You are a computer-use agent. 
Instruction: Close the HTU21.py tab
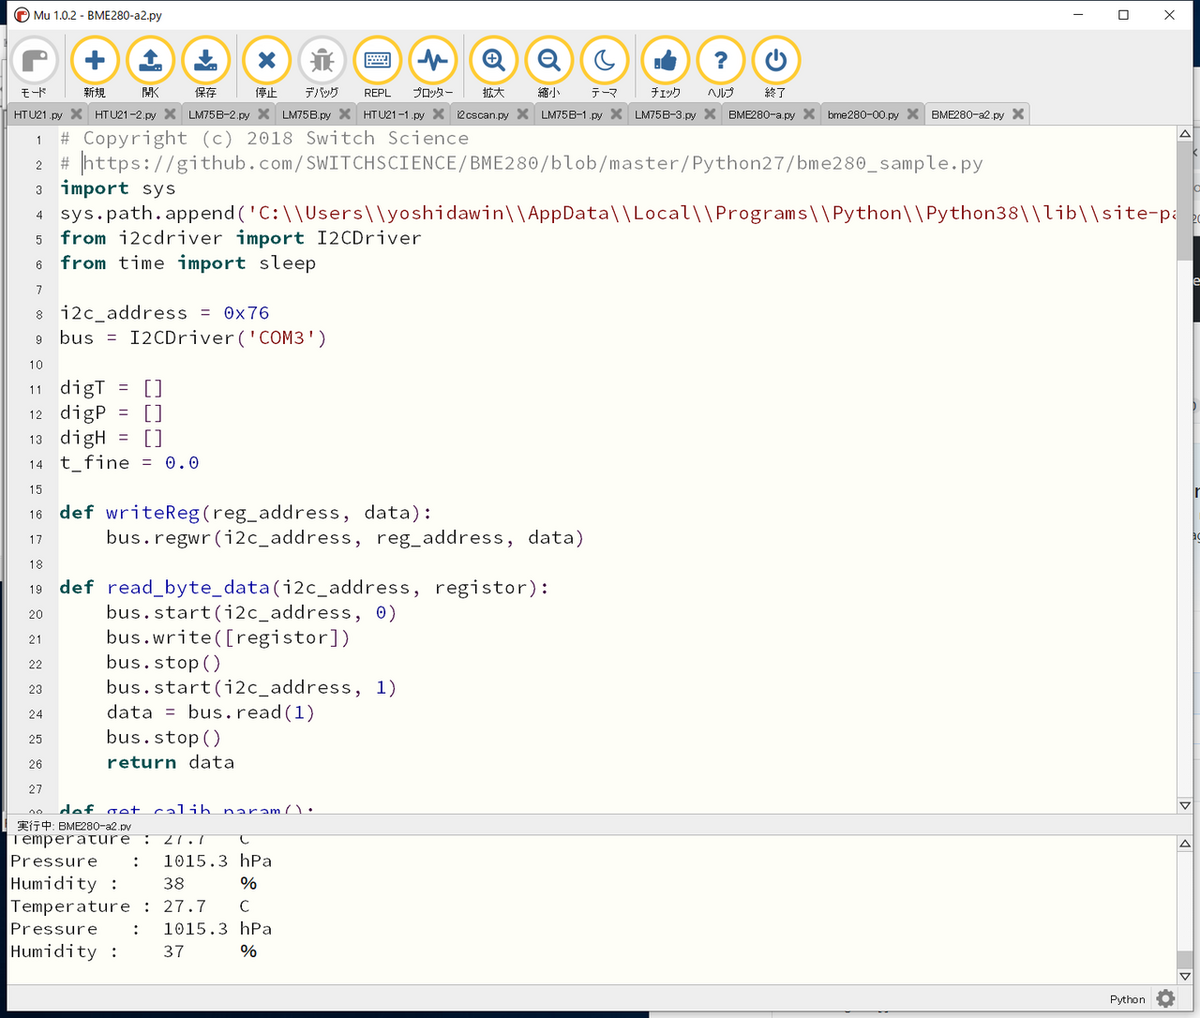pyautogui.click(x=76, y=114)
